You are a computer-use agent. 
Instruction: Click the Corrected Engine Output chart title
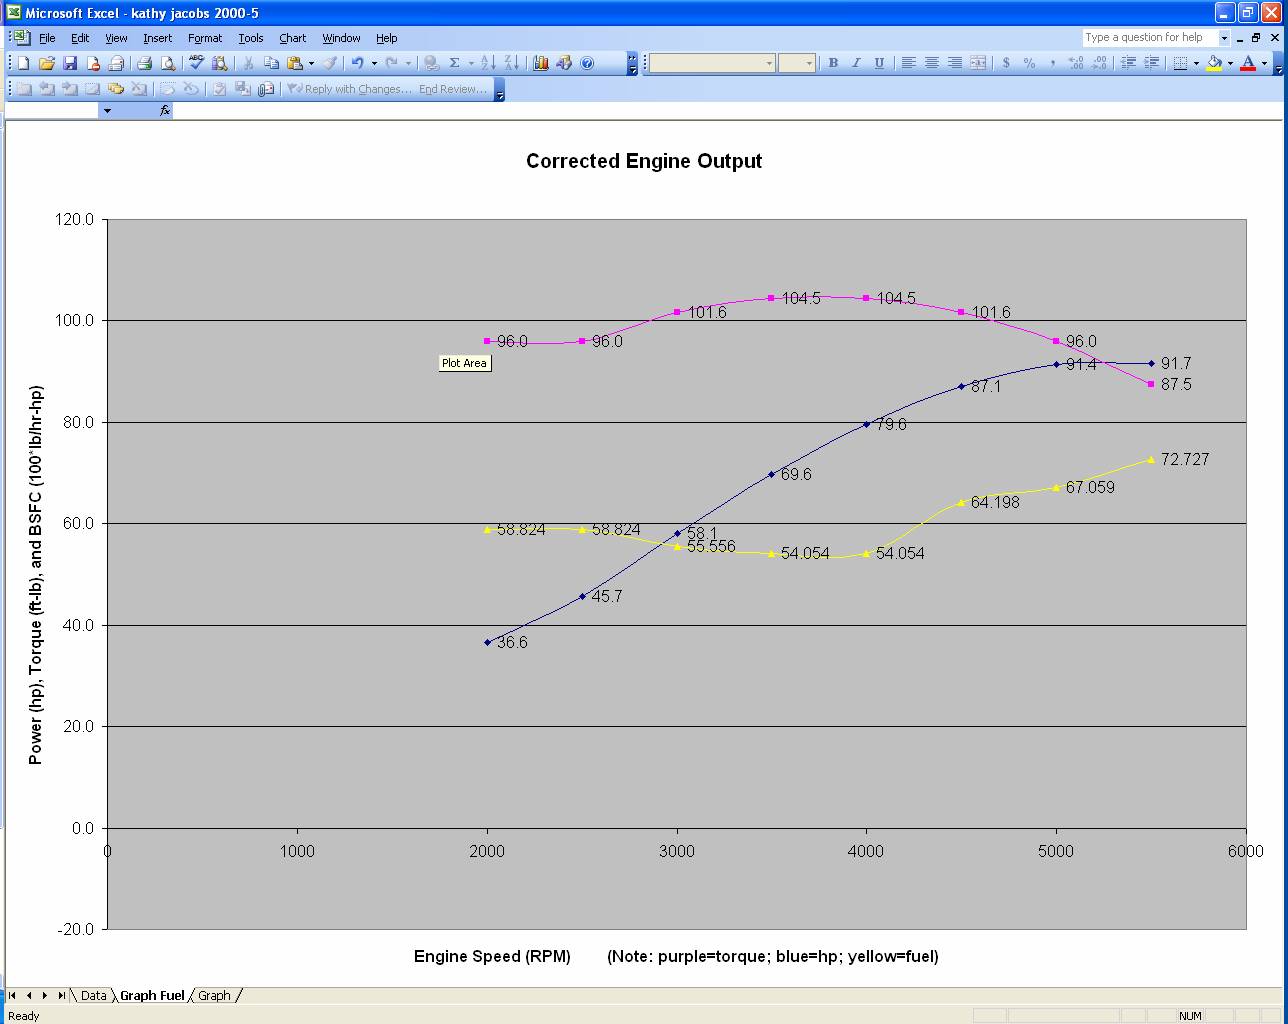[x=643, y=161]
